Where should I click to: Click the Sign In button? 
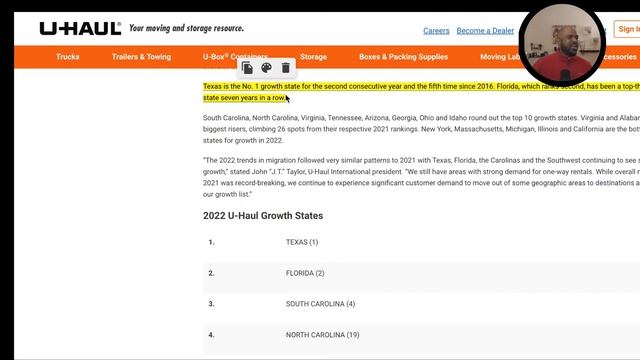pos(628,29)
